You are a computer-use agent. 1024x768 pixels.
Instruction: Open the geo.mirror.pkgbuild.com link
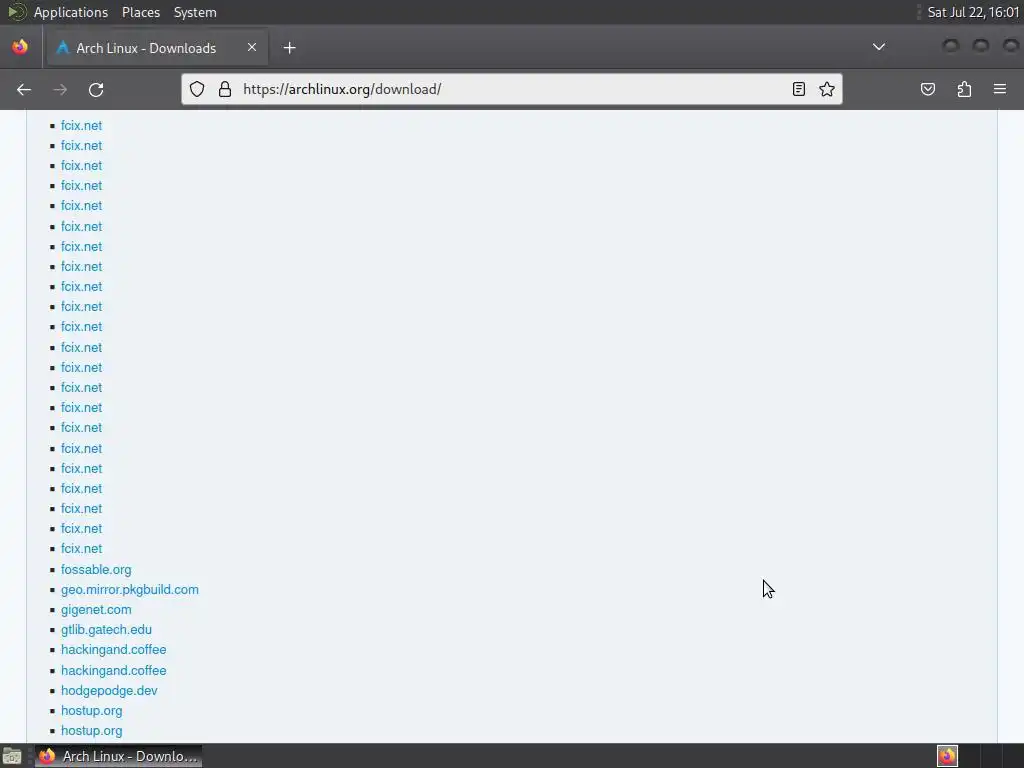click(x=130, y=590)
